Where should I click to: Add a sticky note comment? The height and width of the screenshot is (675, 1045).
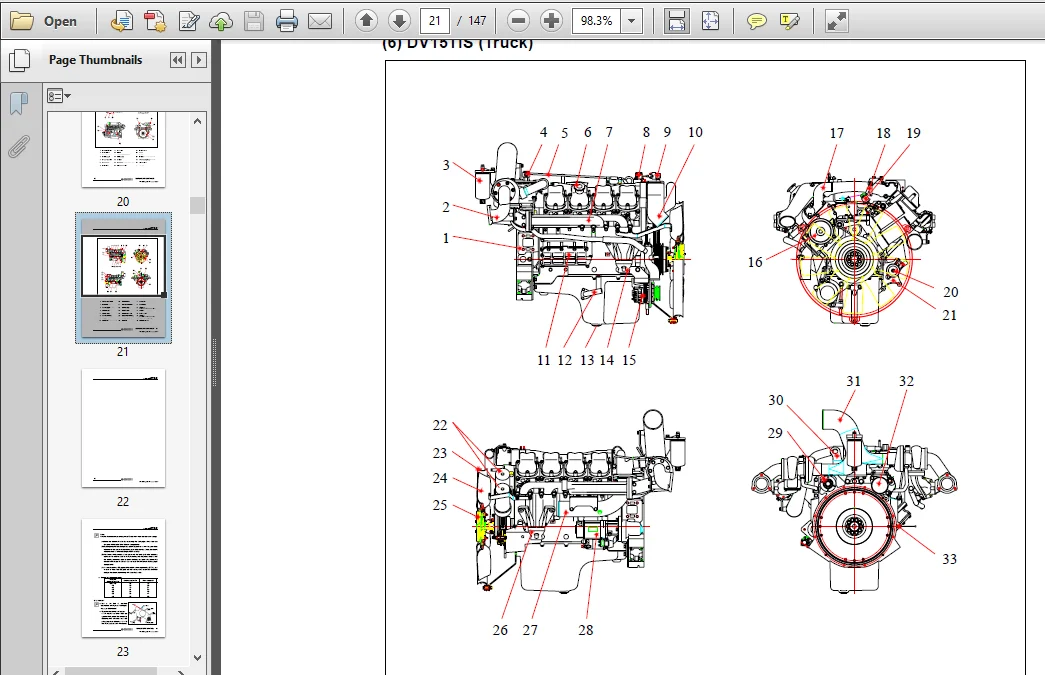click(756, 21)
